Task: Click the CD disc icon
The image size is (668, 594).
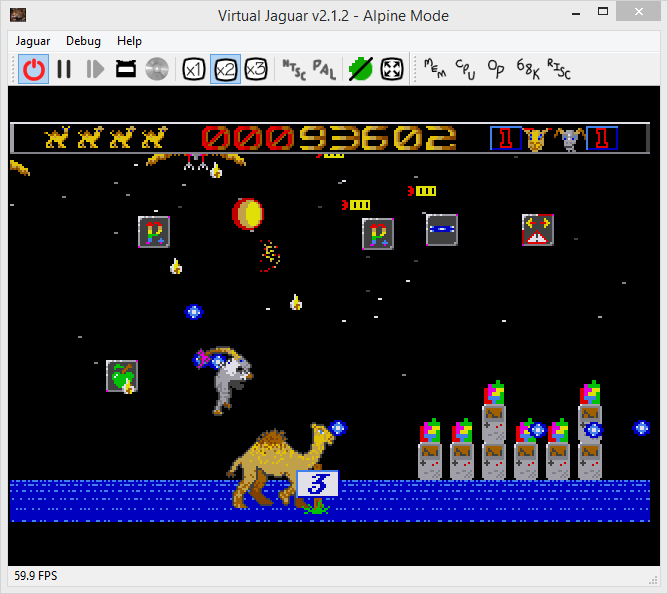Action: click(156, 69)
